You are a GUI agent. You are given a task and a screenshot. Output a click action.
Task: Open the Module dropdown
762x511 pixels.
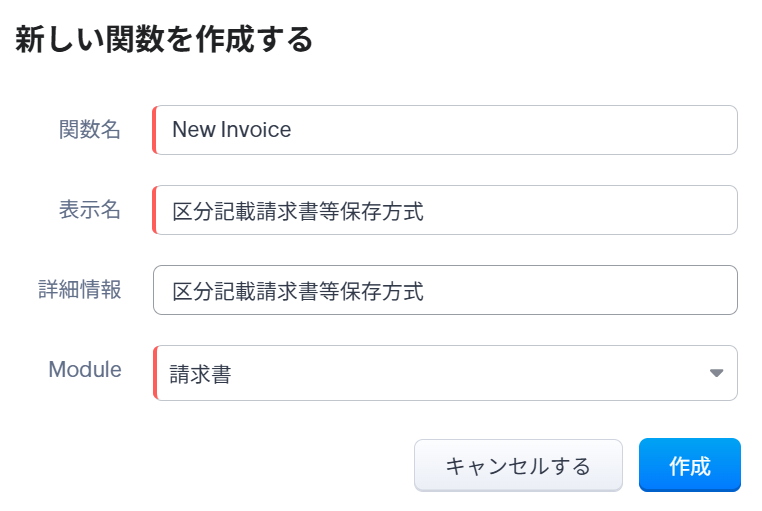[445, 373]
